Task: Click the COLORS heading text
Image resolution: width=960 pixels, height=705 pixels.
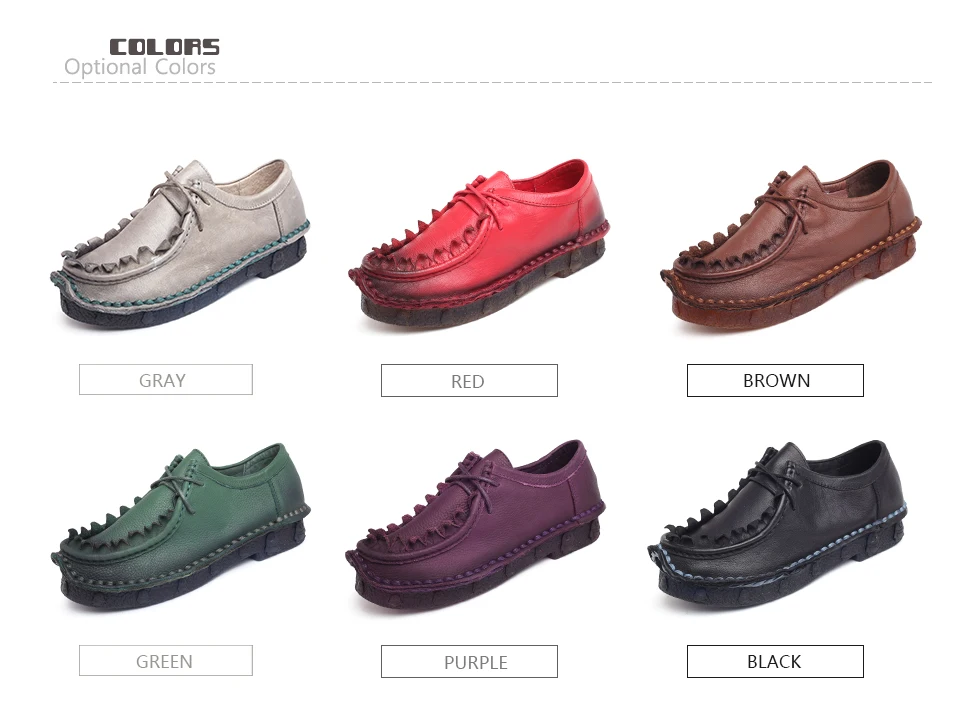Action: (x=164, y=47)
